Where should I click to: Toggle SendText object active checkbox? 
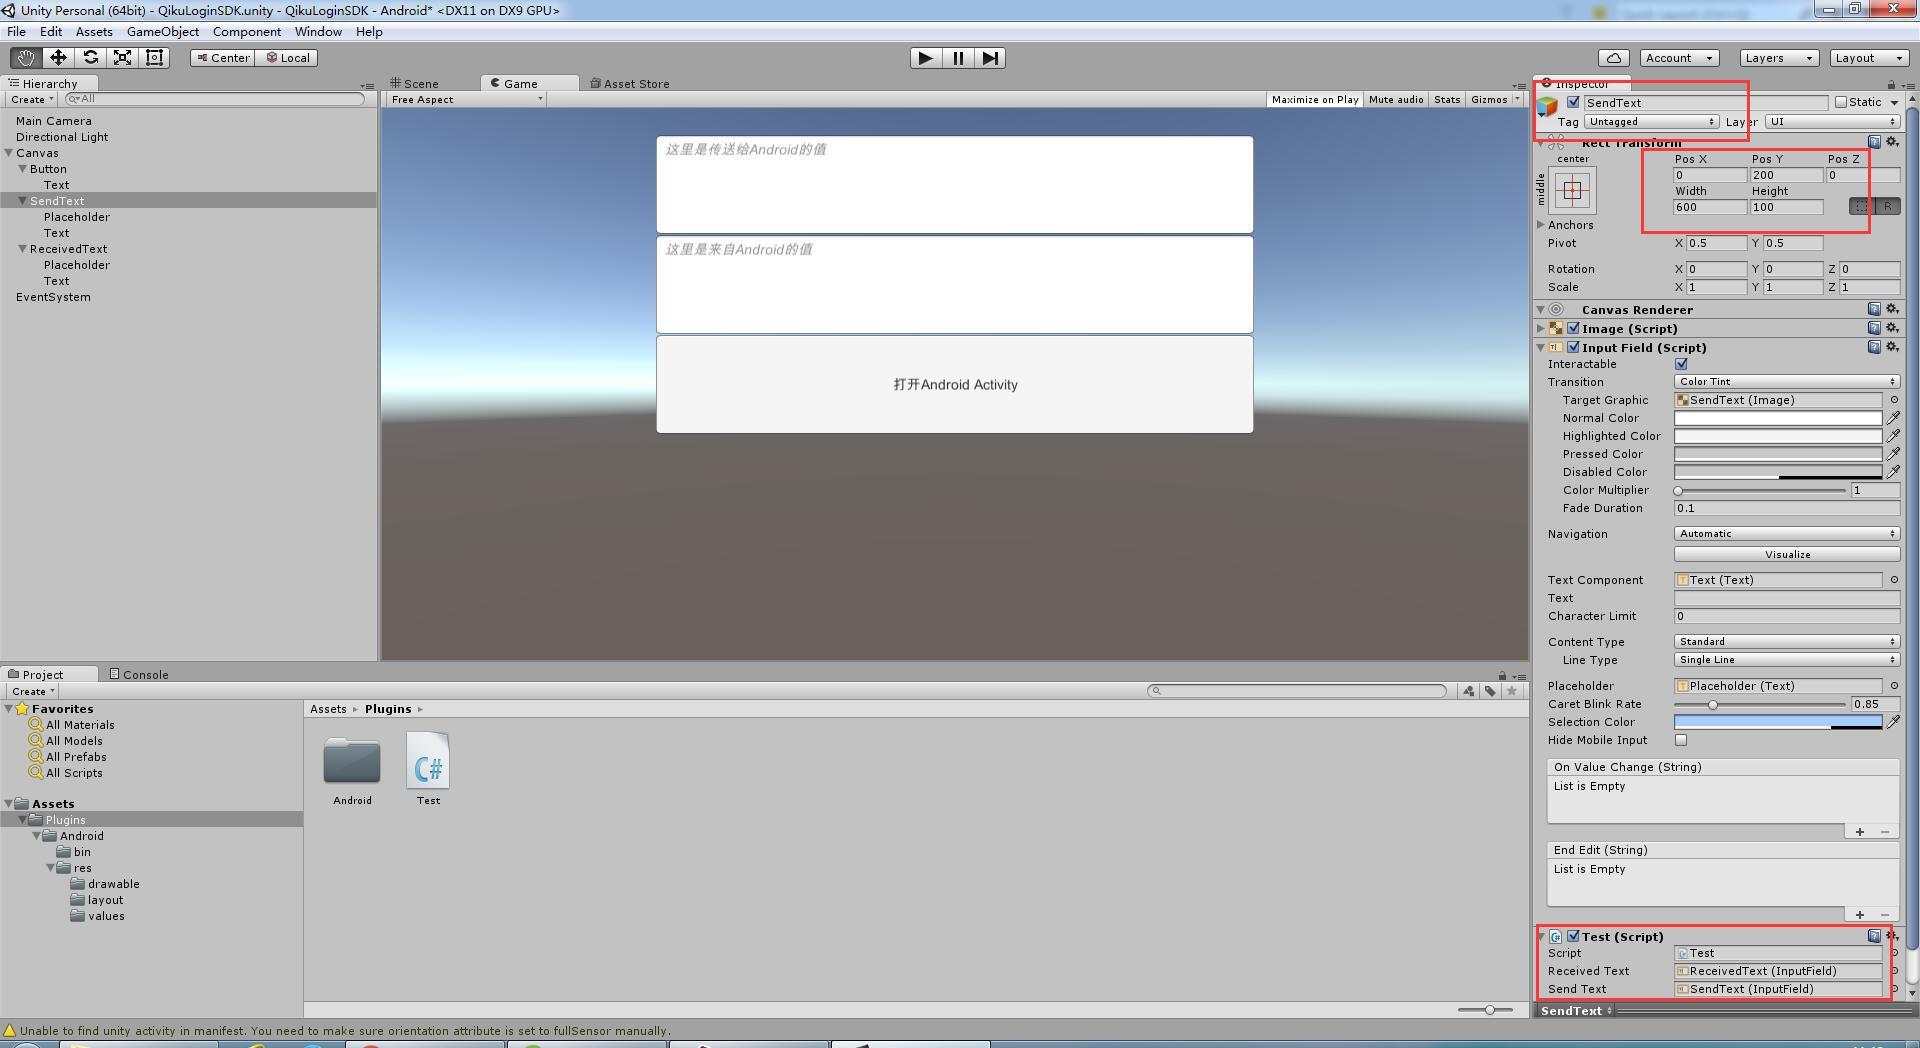coord(1573,102)
